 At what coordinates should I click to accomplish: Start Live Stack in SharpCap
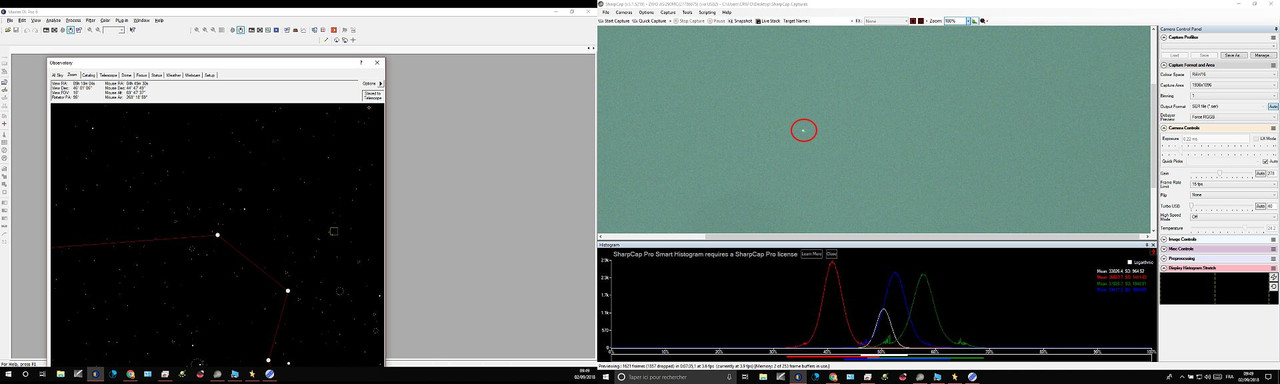[x=767, y=21]
